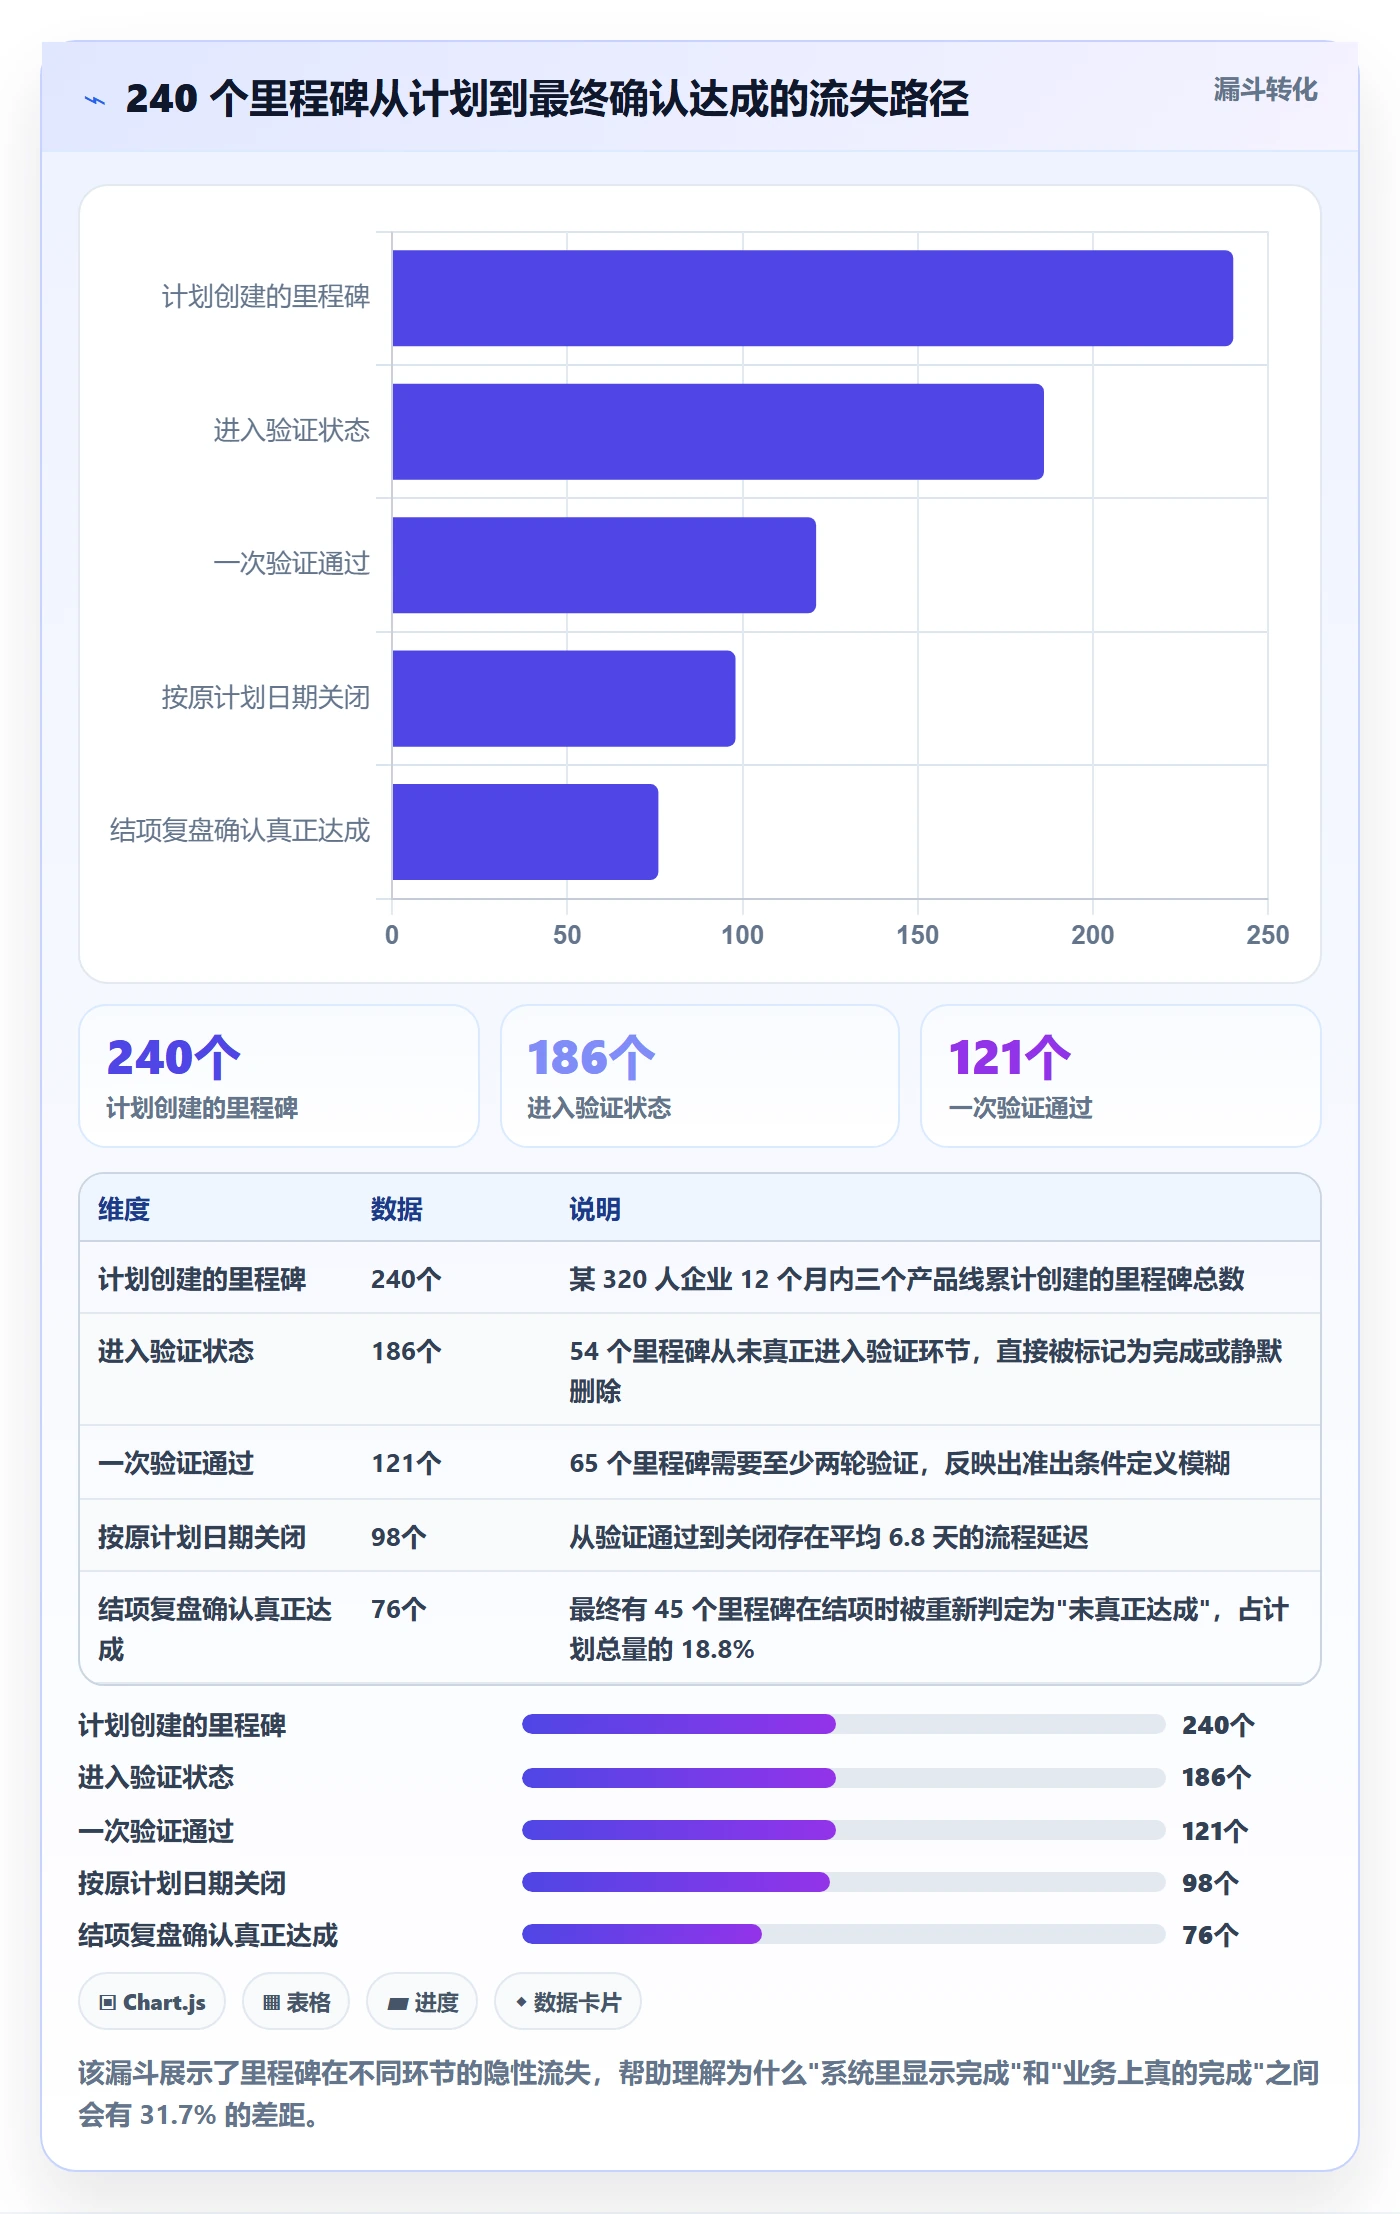Click the table description mentioning 18.8%
Screen dimensions: 1400x2214
[x=929, y=1629]
